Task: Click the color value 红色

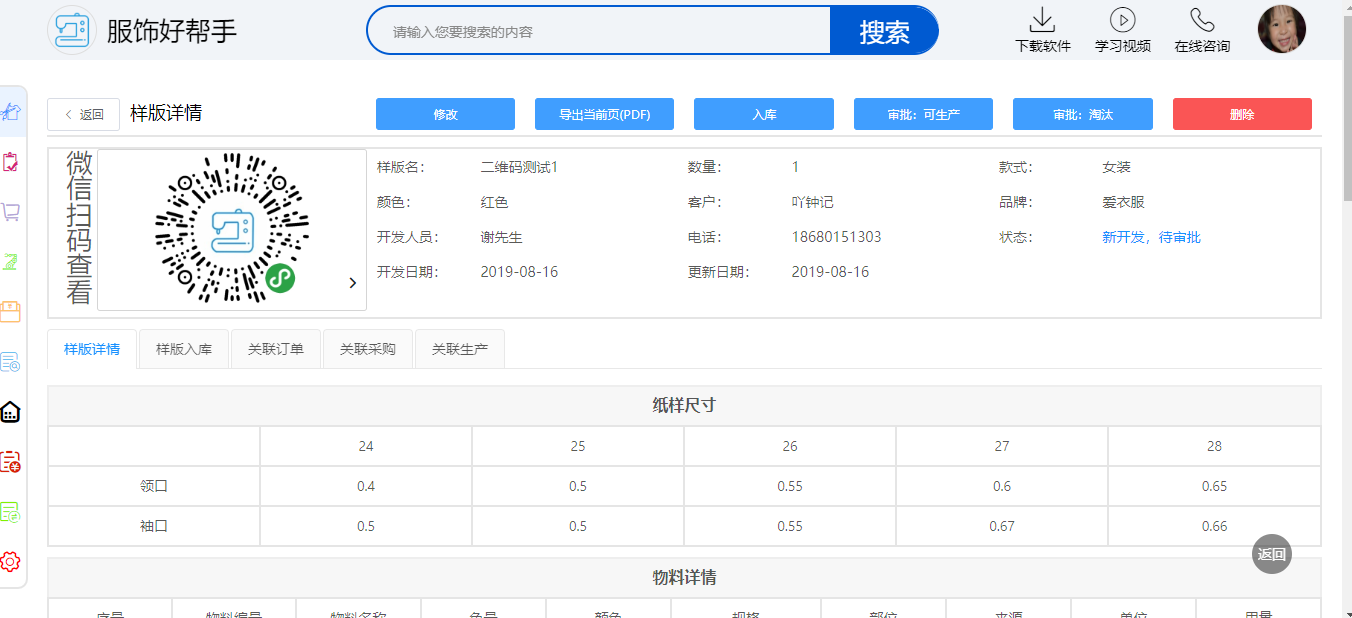Action: point(495,202)
